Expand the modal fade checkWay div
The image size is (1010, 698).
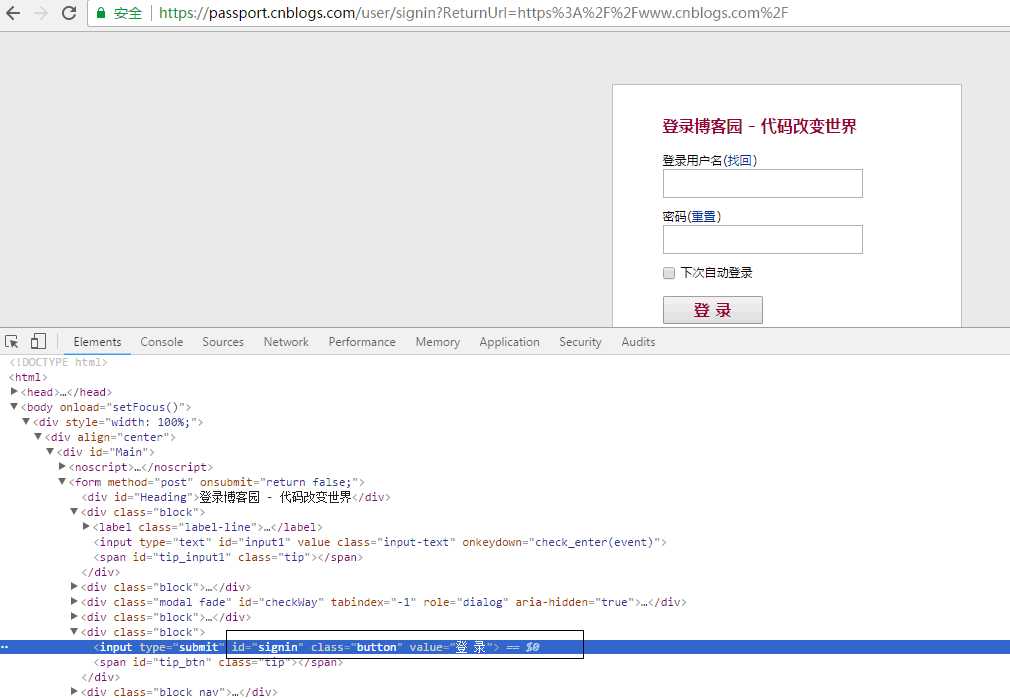coord(74,601)
